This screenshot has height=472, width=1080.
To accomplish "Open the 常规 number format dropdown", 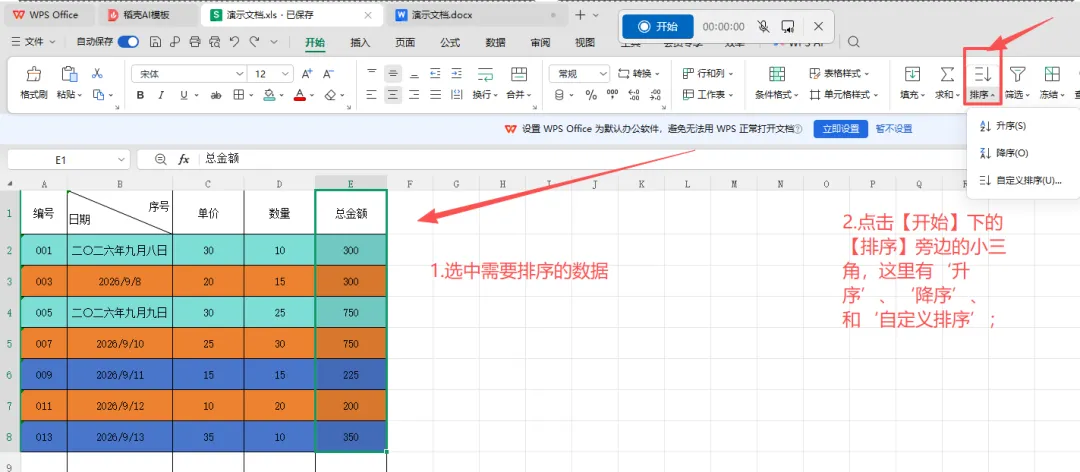I will click(x=579, y=74).
